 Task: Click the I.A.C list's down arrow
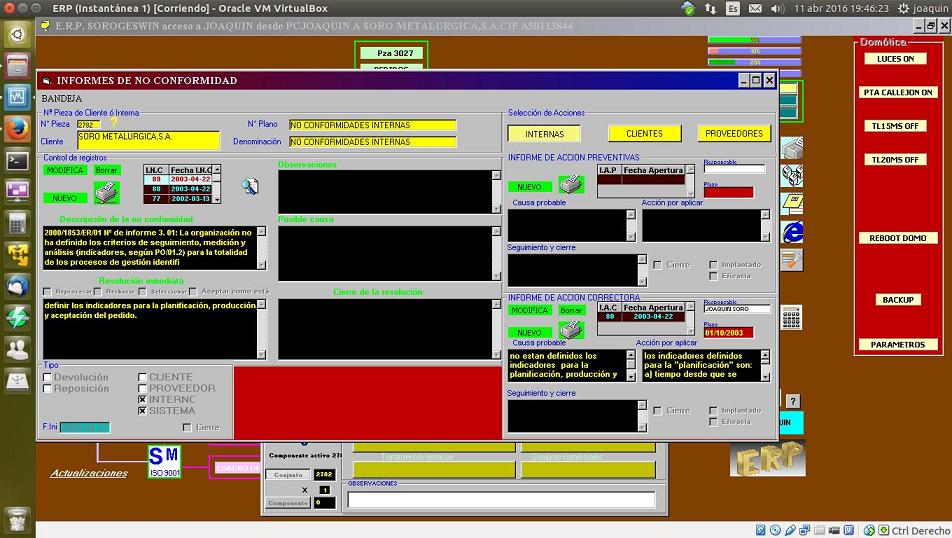(690, 331)
